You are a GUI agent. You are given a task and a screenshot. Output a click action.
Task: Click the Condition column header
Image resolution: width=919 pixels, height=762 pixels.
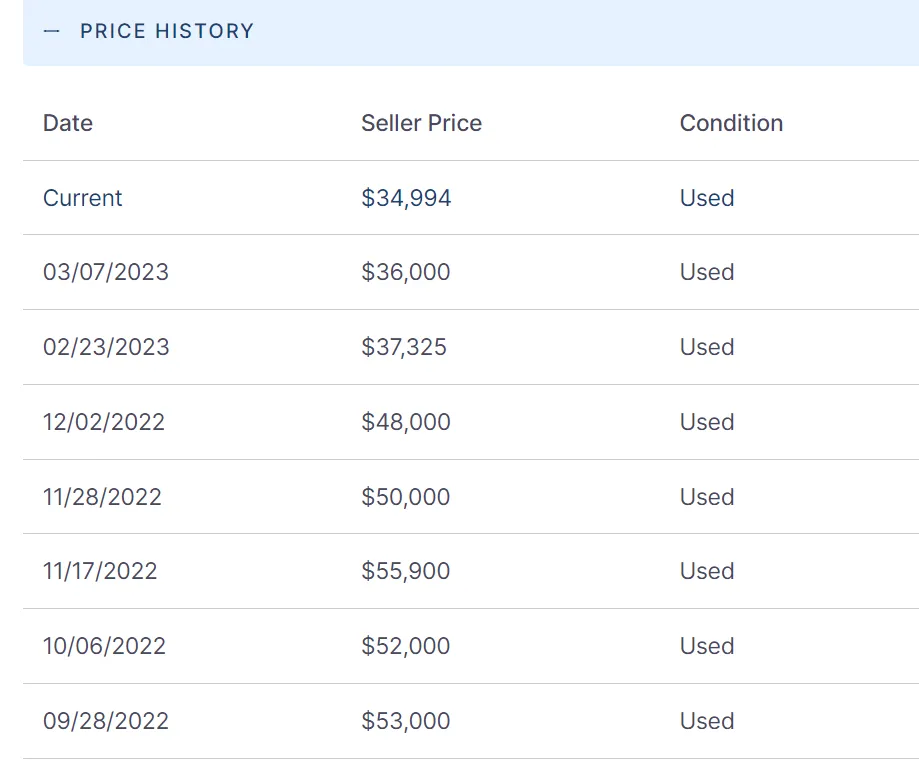(x=731, y=123)
